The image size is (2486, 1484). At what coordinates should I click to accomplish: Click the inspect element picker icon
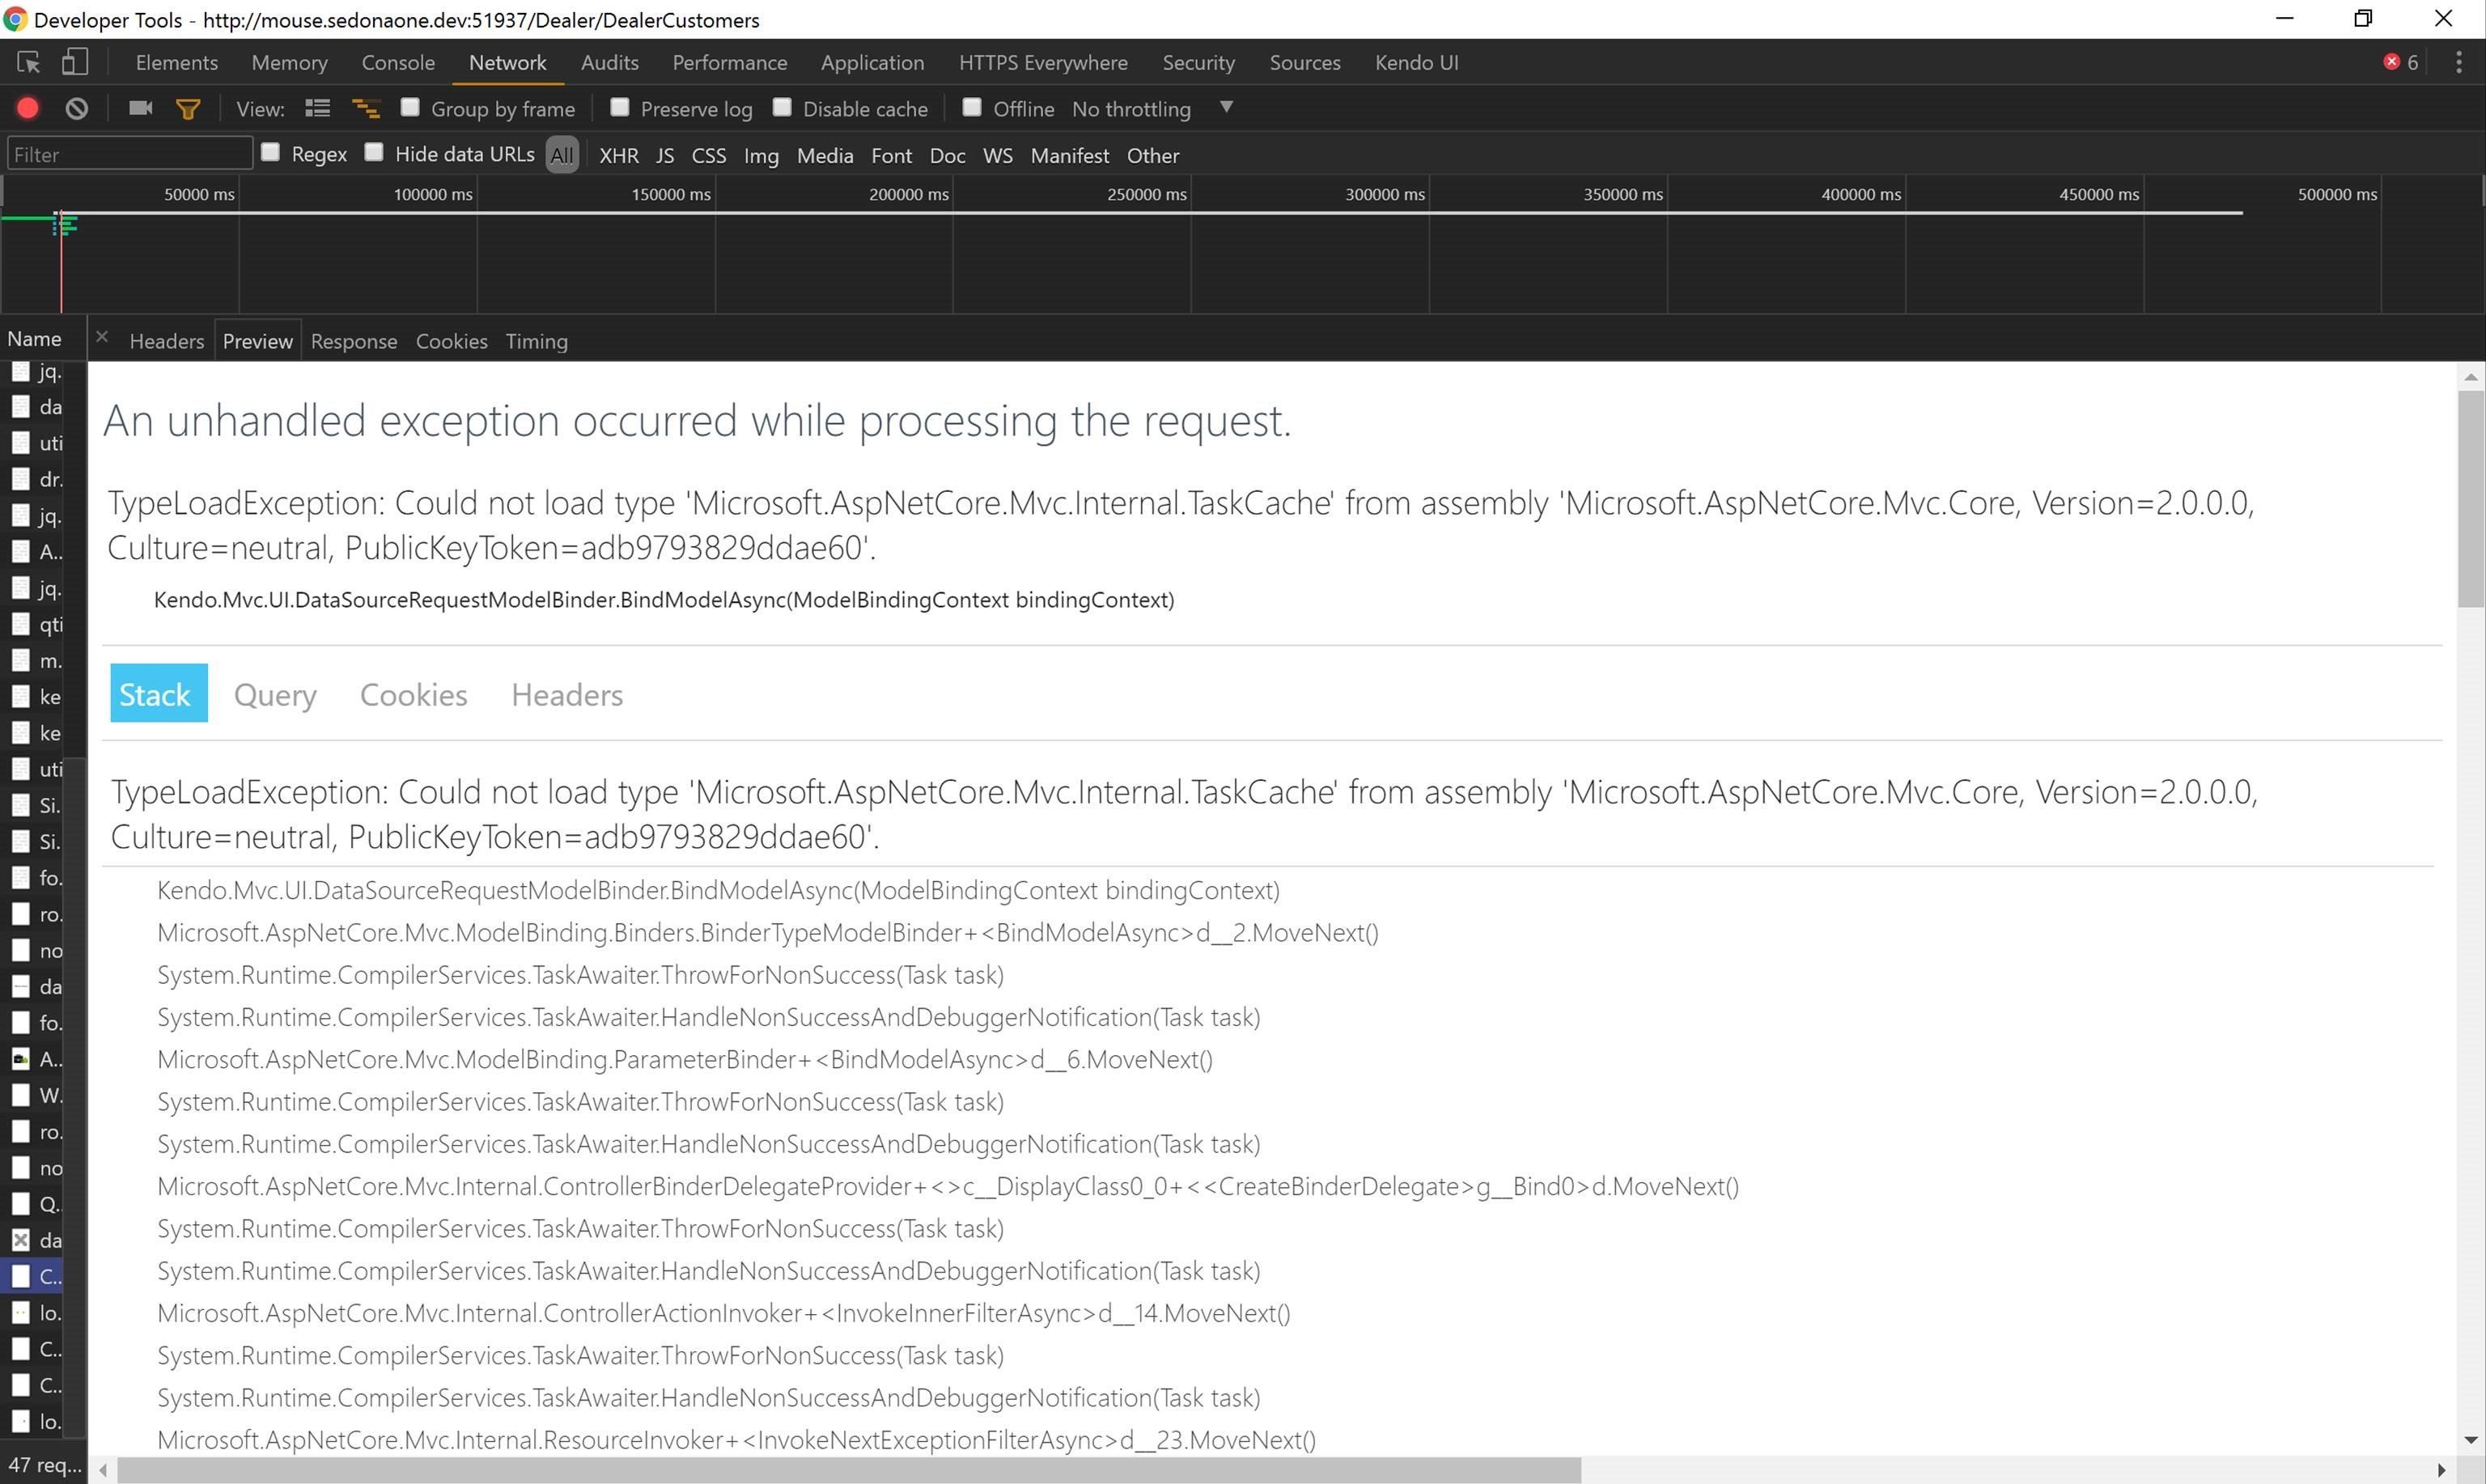point(28,62)
